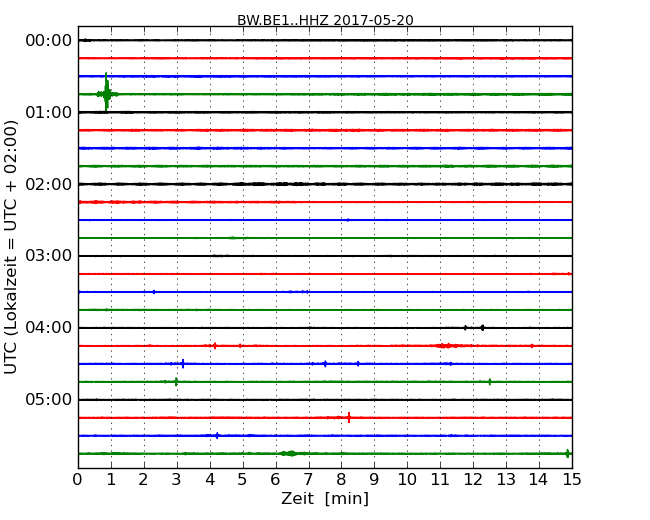Screen dimensions: 650x520
Task: Click x-axis tick label 2
Action: (x=144, y=480)
